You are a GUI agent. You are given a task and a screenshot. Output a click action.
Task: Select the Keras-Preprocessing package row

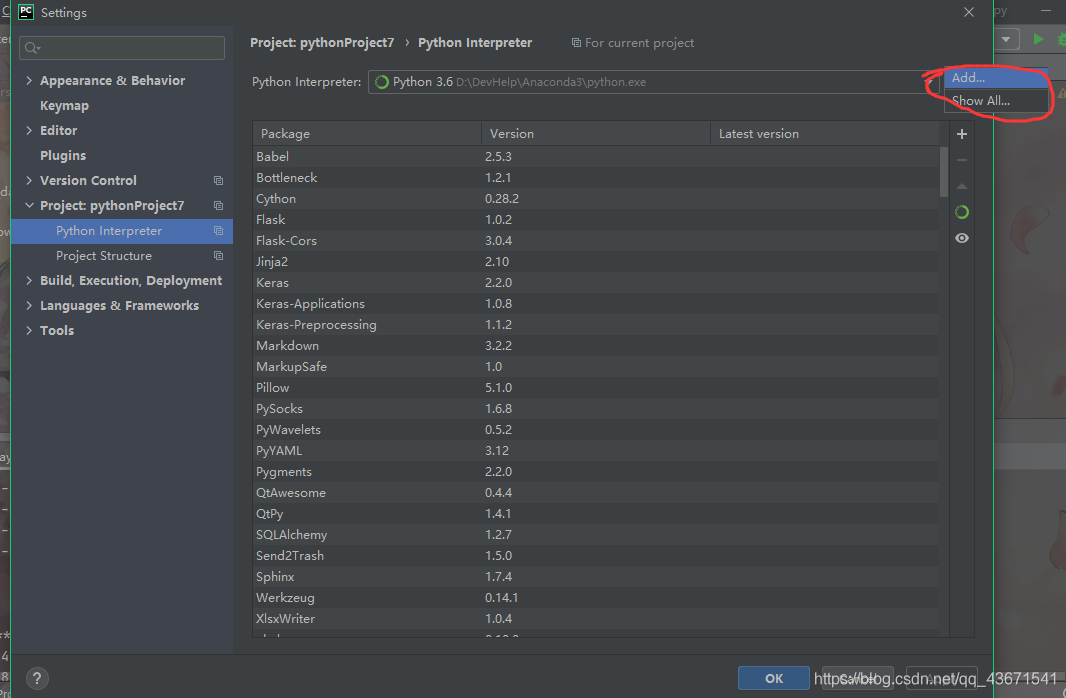tap(596, 324)
